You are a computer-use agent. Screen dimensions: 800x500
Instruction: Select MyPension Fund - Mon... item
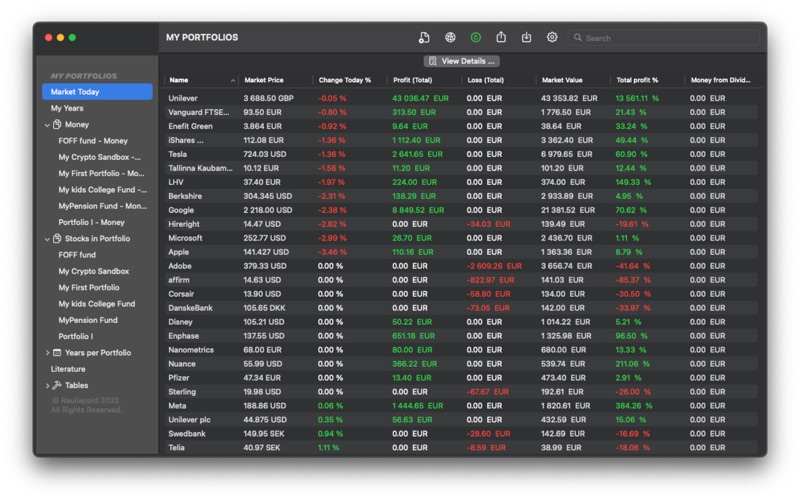click(103, 206)
